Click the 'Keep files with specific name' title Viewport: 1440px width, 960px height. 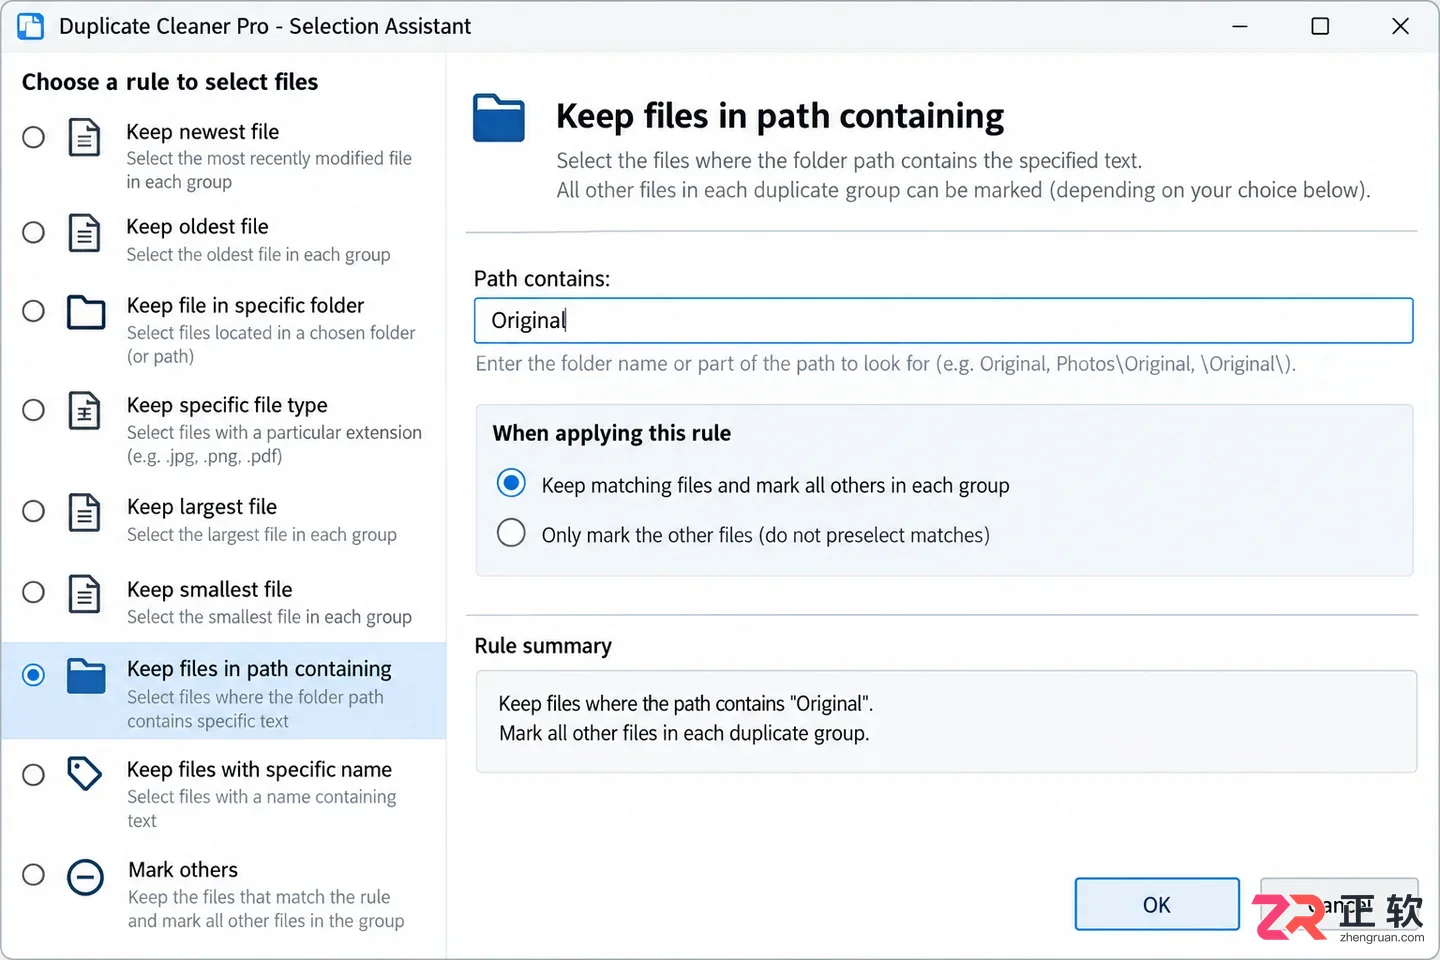click(x=260, y=770)
